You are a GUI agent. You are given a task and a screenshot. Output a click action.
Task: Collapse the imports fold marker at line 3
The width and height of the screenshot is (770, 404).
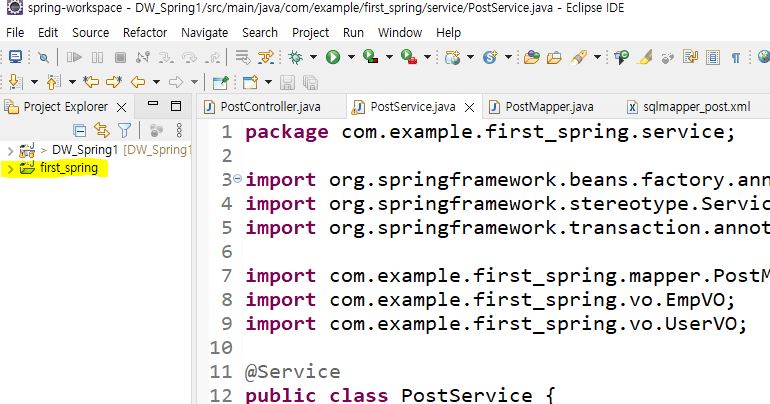click(x=237, y=179)
